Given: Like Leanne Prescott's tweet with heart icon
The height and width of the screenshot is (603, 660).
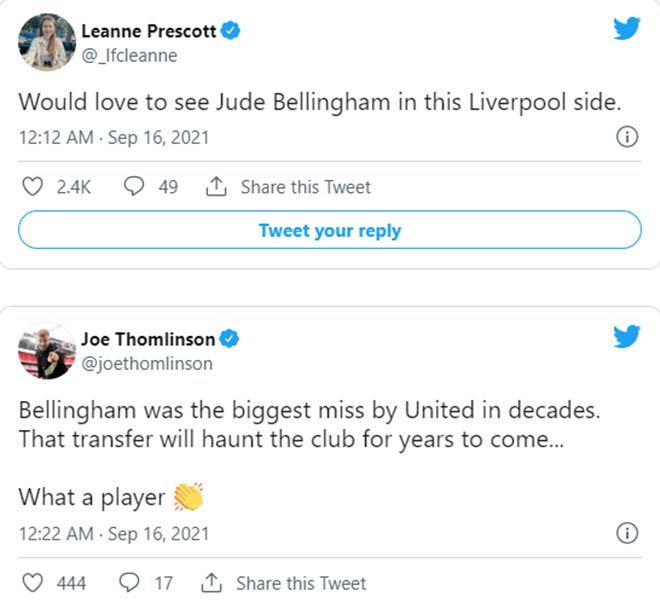Looking at the screenshot, I should coord(32,187).
